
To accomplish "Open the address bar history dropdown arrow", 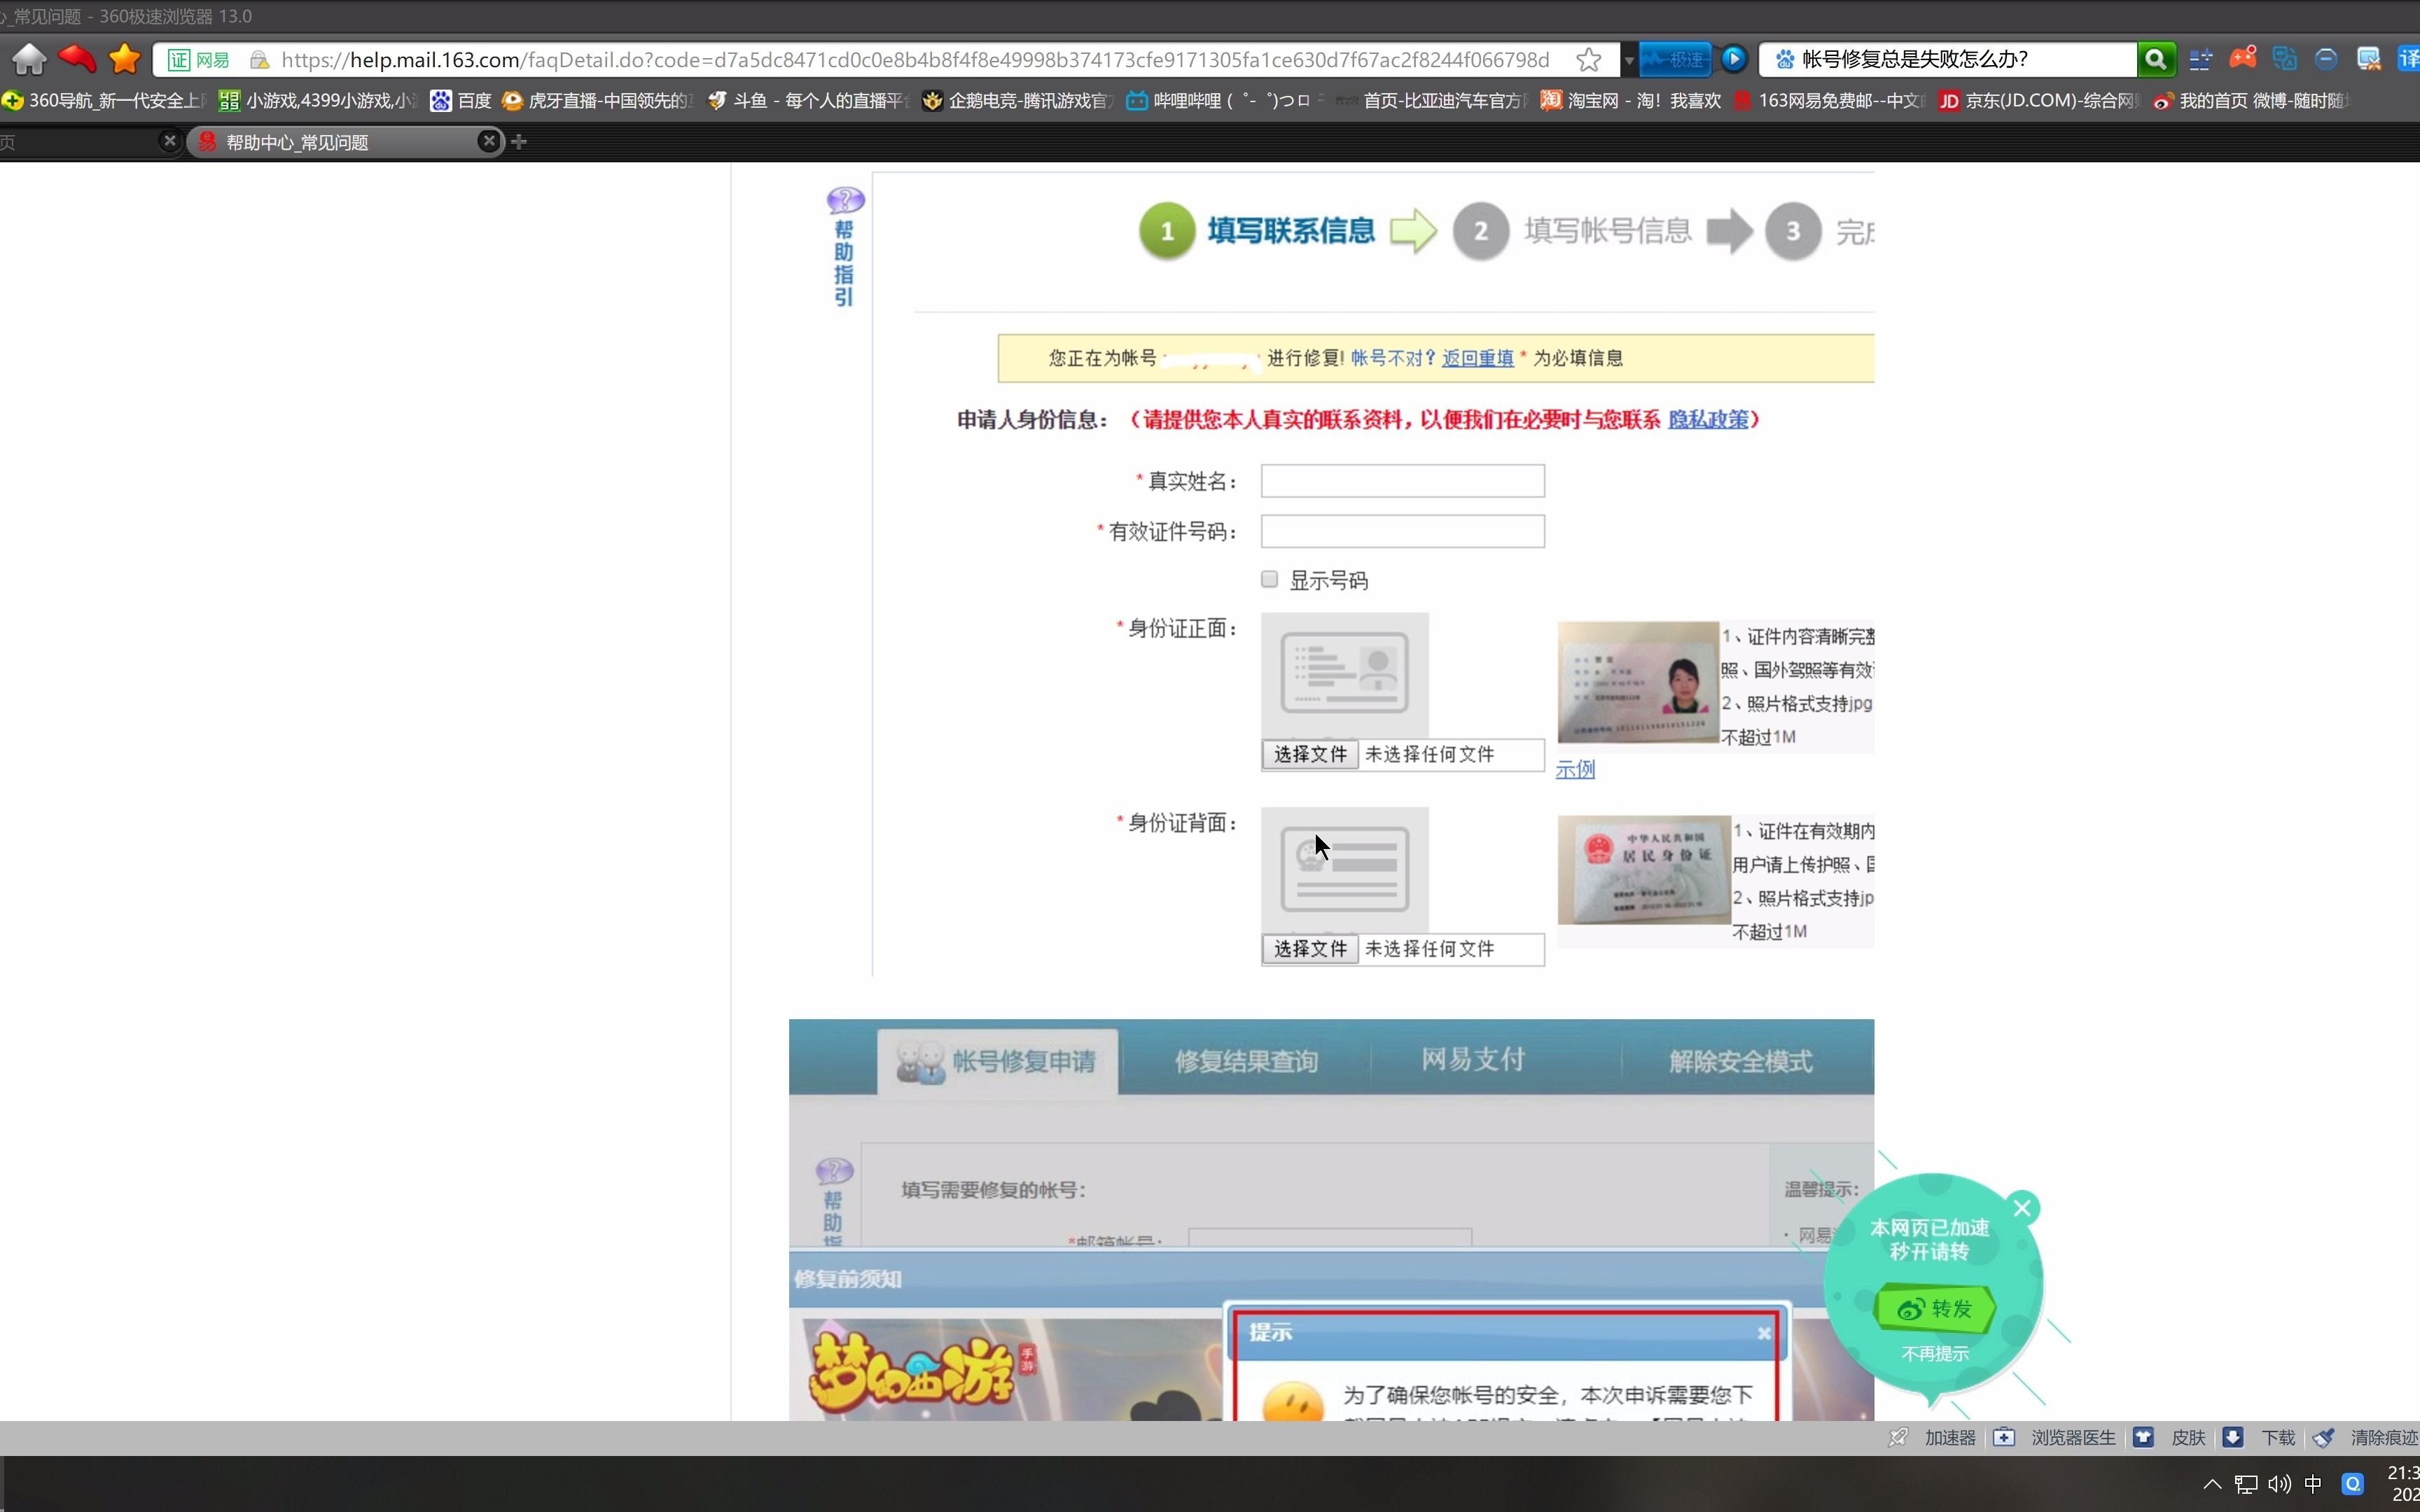I will (1630, 59).
